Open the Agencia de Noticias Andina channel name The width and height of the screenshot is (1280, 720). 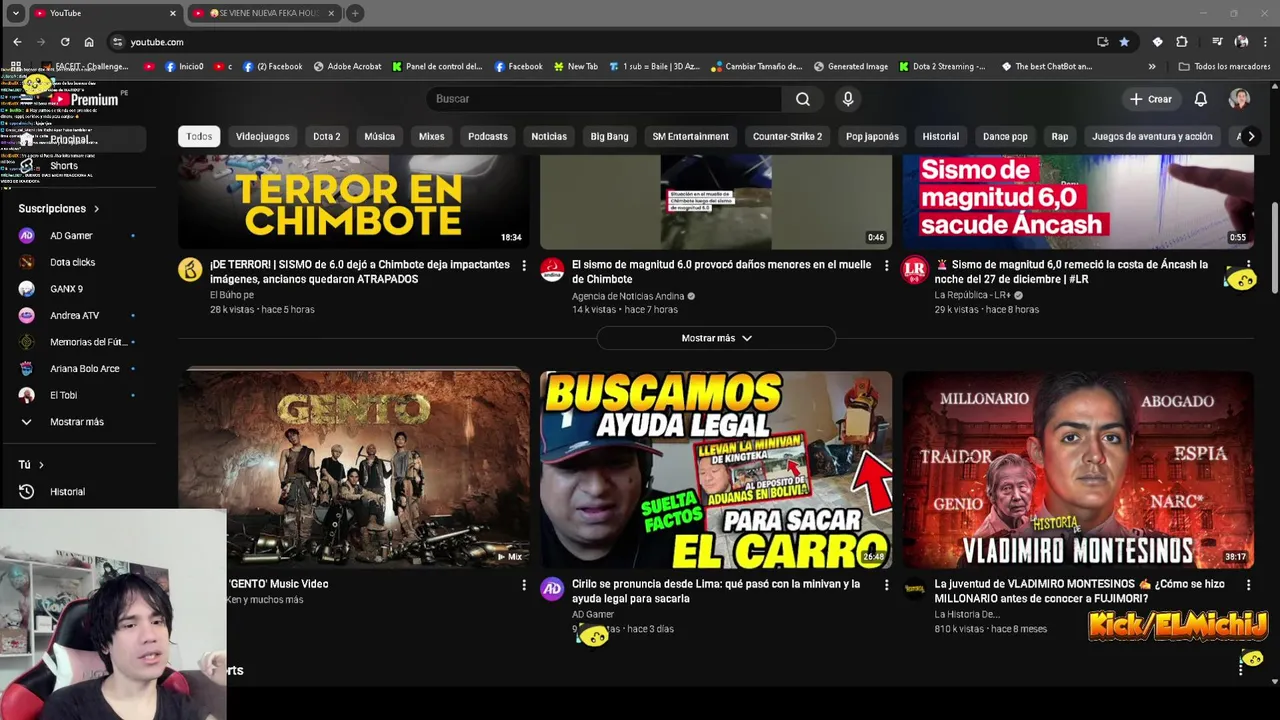click(x=628, y=296)
